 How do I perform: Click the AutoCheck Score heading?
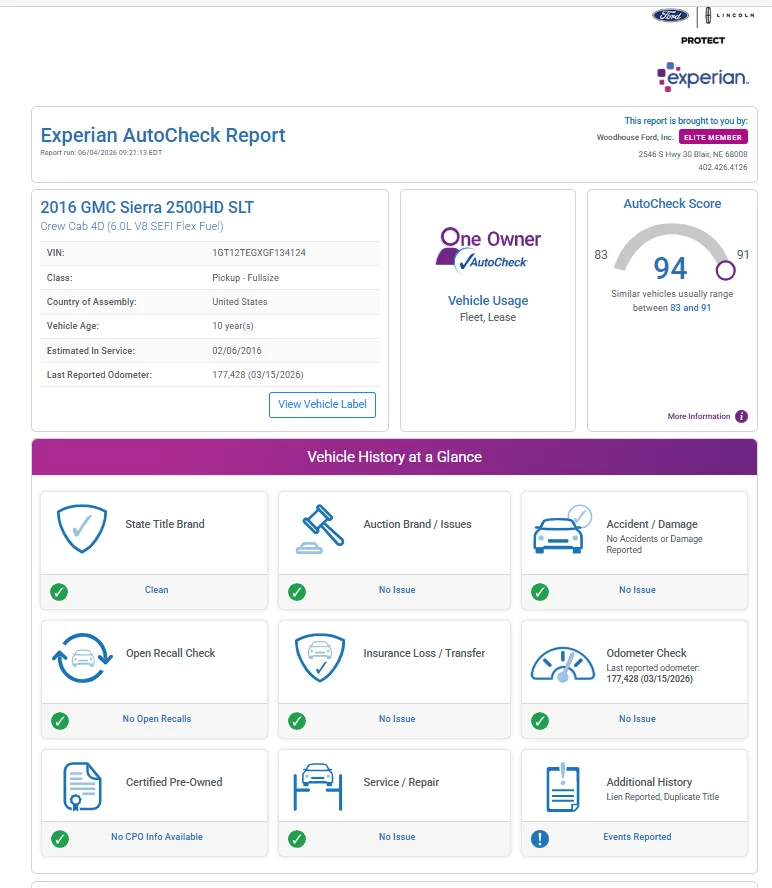(672, 204)
